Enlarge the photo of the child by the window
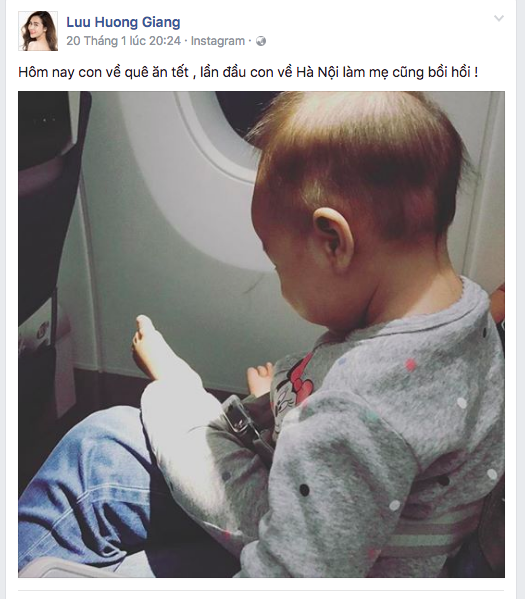Image resolution: width=525 pixels, height=599 pixels. [261, 334]
